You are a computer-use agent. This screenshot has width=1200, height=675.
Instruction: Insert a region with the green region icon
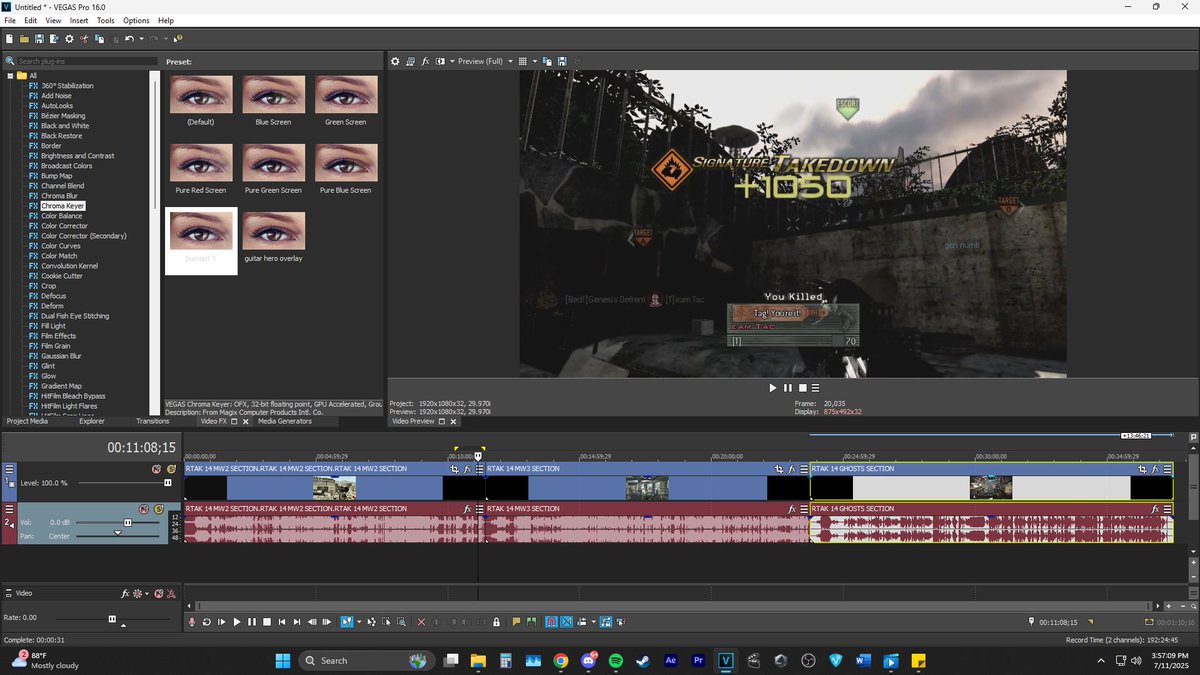pyautogui.click(x=530, y=621)
